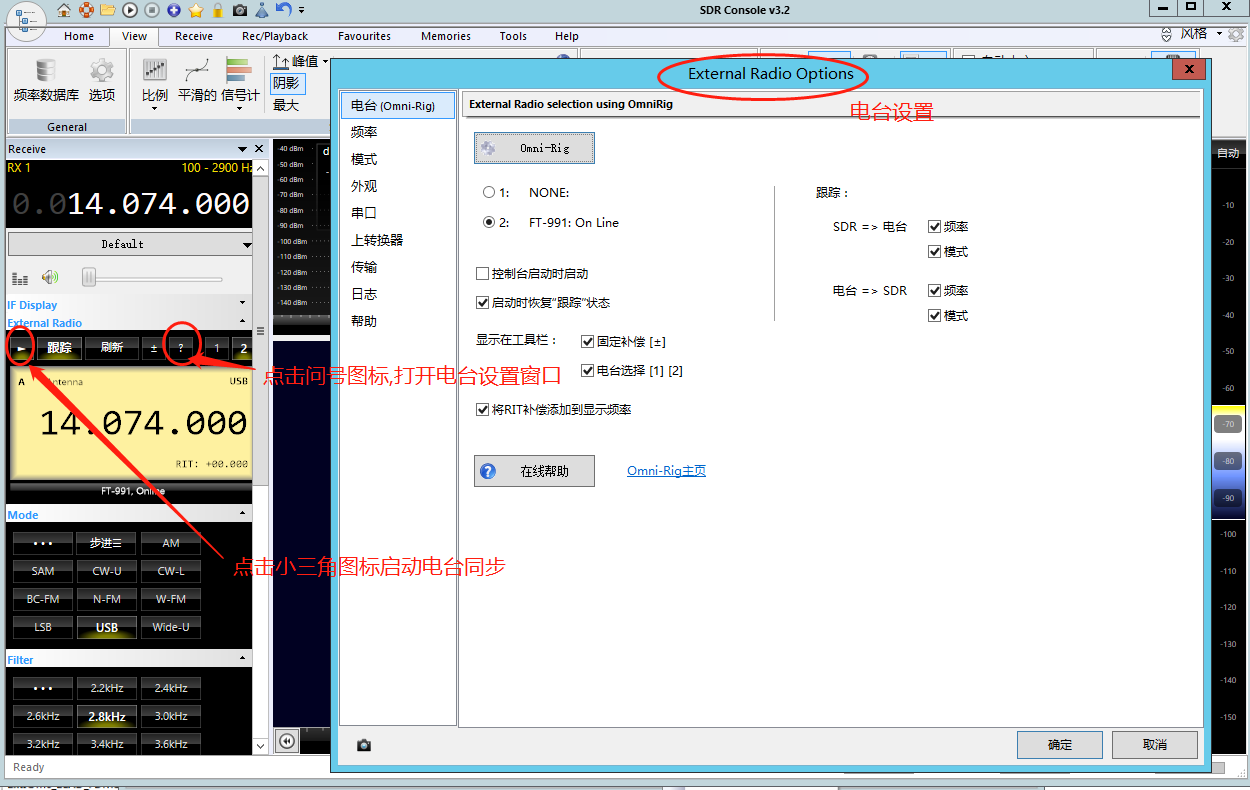Open the SDR Console application menu orb
This screenshot has width=1250, height=790.
(x=27, y=21)
